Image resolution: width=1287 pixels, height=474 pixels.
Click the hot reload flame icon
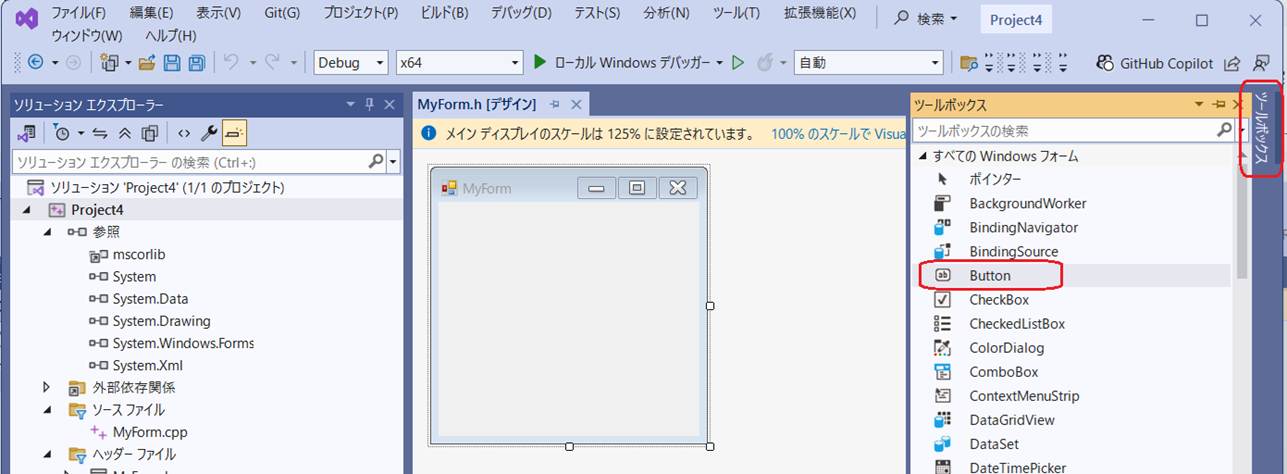[x=765, y=62]
